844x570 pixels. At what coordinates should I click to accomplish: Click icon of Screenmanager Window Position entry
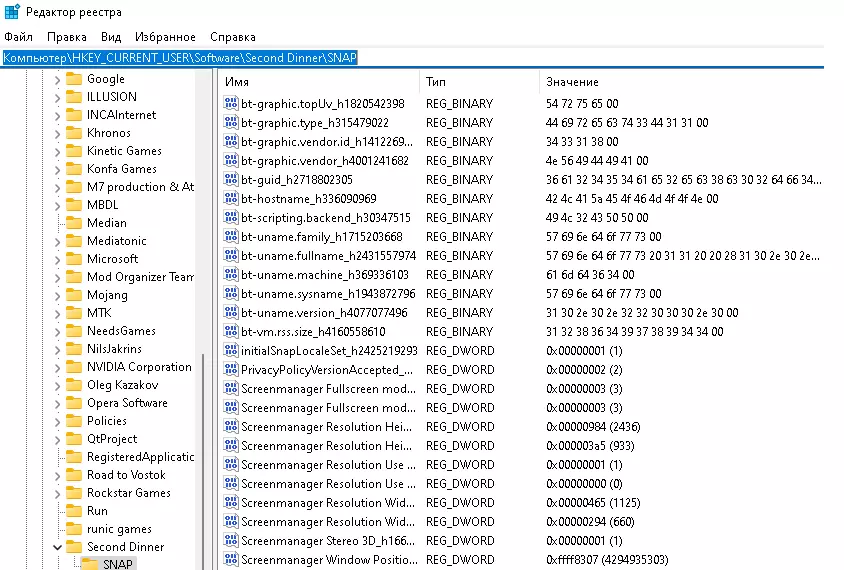point(231,560)
